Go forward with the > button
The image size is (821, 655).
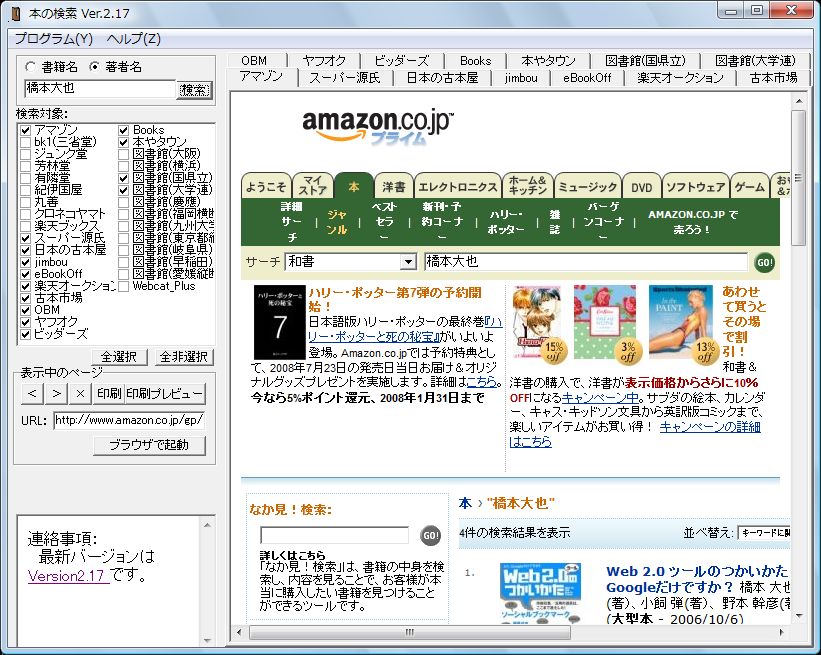pyautogui.click(x=56, y=393)
